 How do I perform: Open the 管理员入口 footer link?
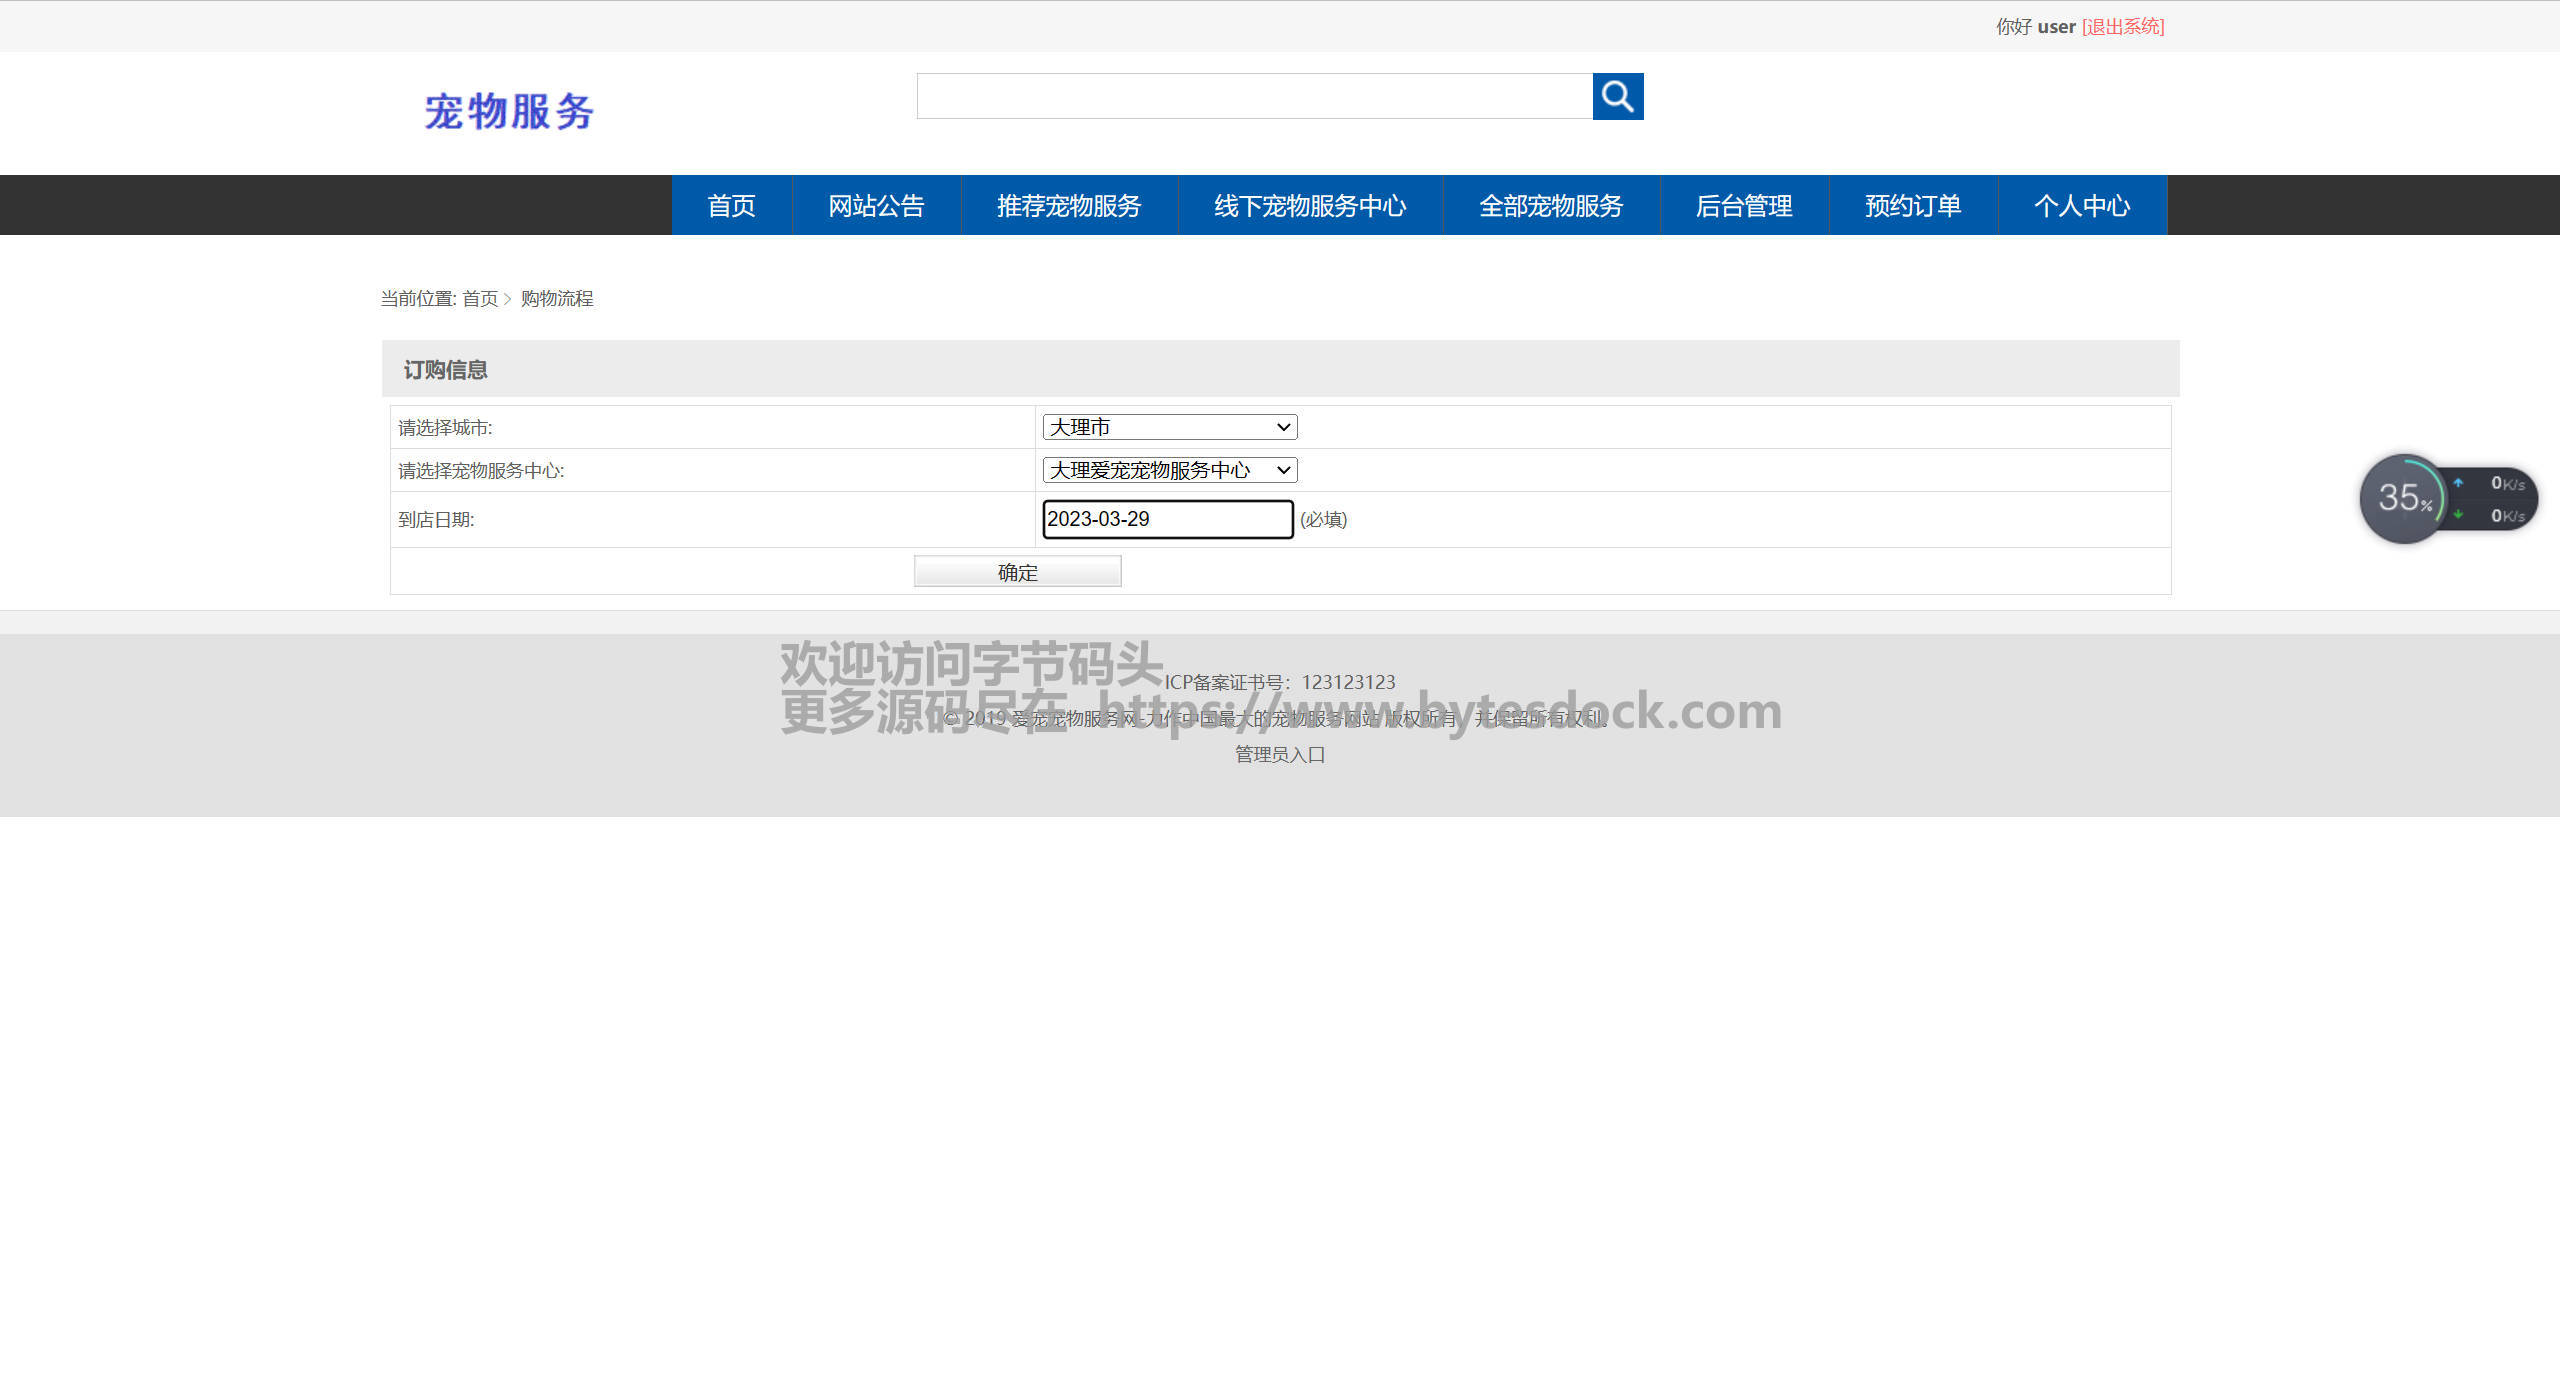tap(1280, 754)
